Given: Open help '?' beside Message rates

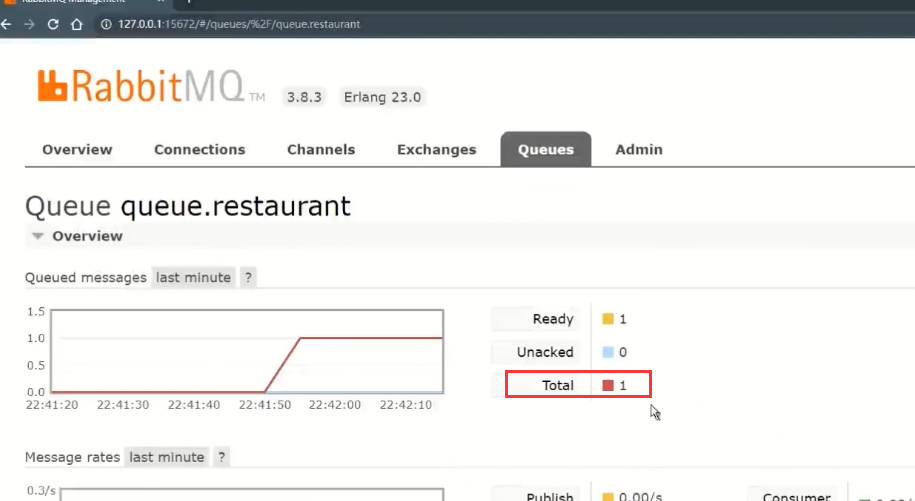Looking at the screenshot, I should pyautogui.click(x=222, y=457).
